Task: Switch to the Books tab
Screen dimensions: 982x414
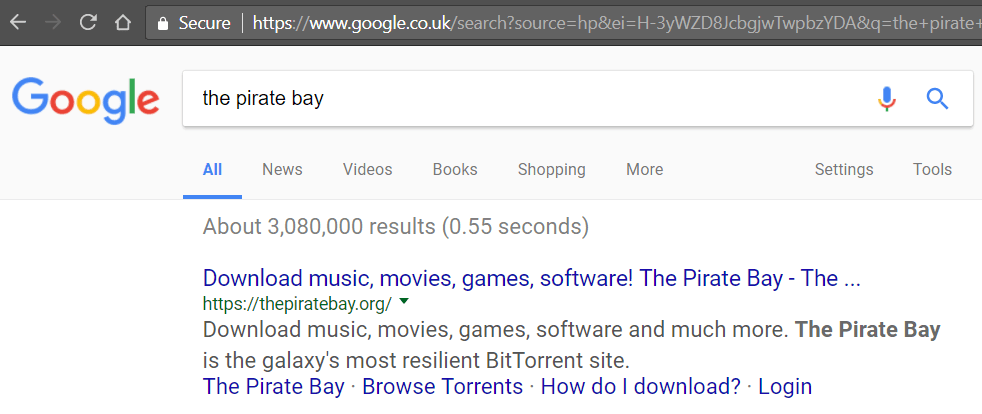Action: pyautogui.click(x=455, y=170)
